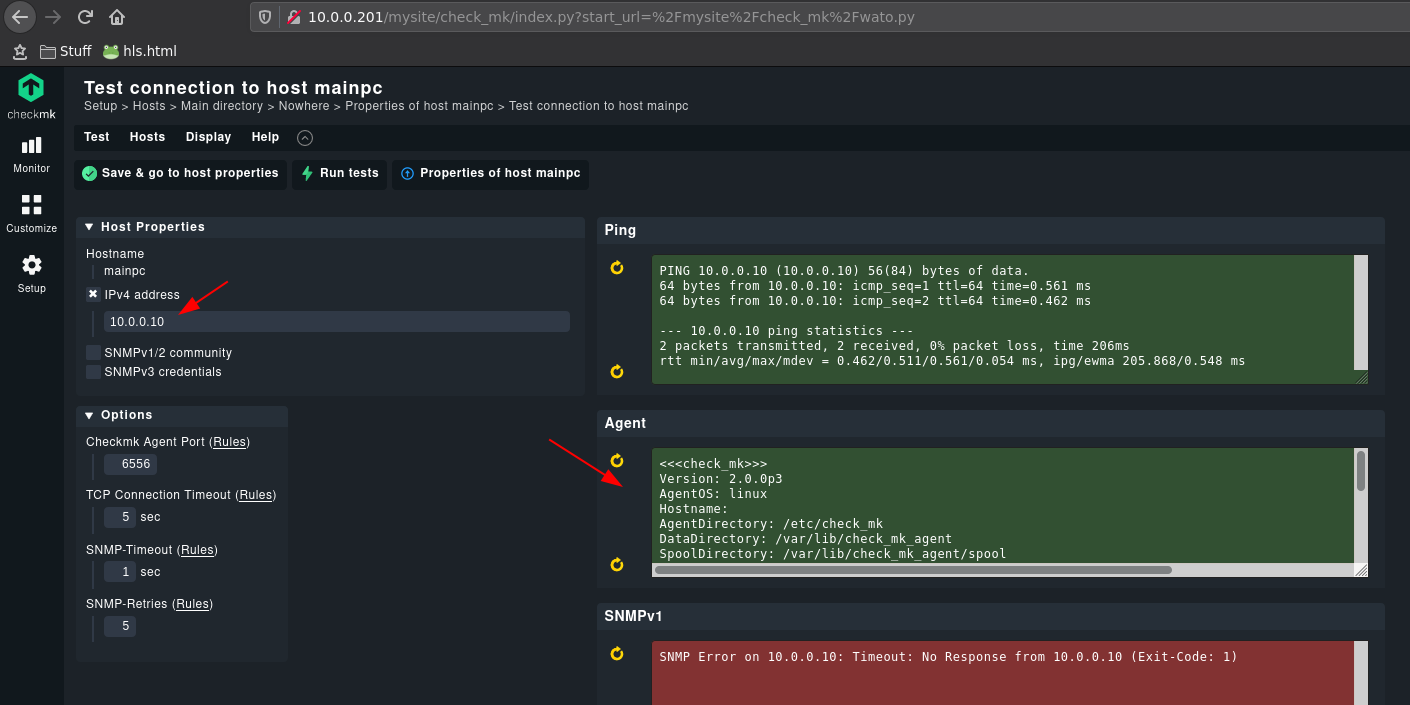
Task: Show site info via the insecure lock icon
Action: pyautogui.click(x=293, y=17)
